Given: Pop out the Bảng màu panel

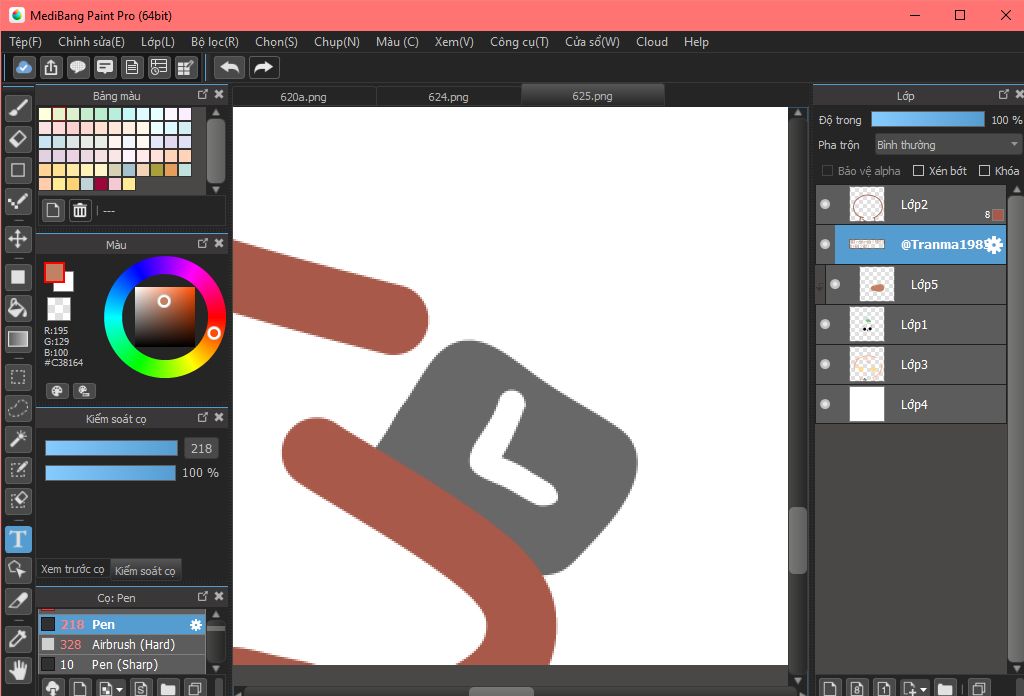Looking at the screenshot, I should pyautogui.click(x=202, y=95).
